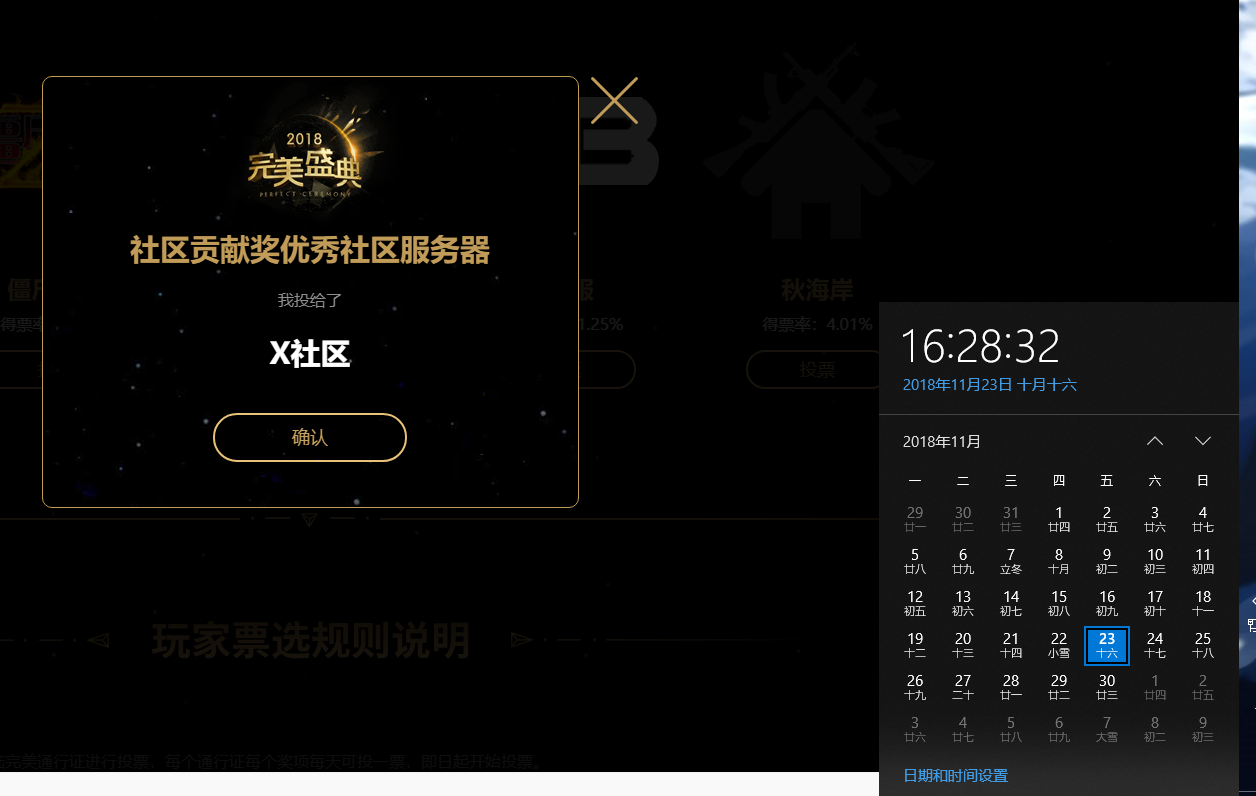Select November 30 in the calendar

[1107, 687]
